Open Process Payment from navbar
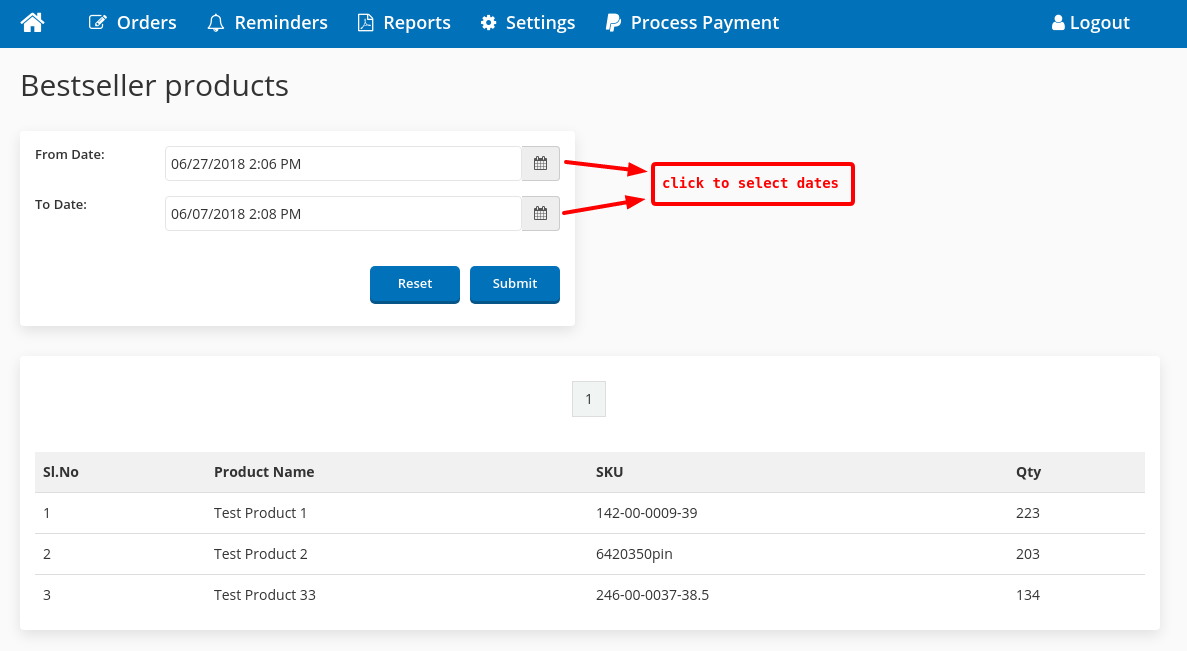This screenshot has width=1187, height=651. 704,23
